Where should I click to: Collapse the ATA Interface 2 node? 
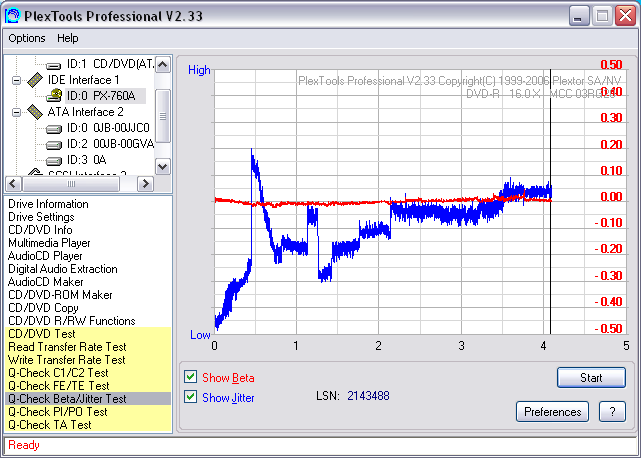click(16, 112)
